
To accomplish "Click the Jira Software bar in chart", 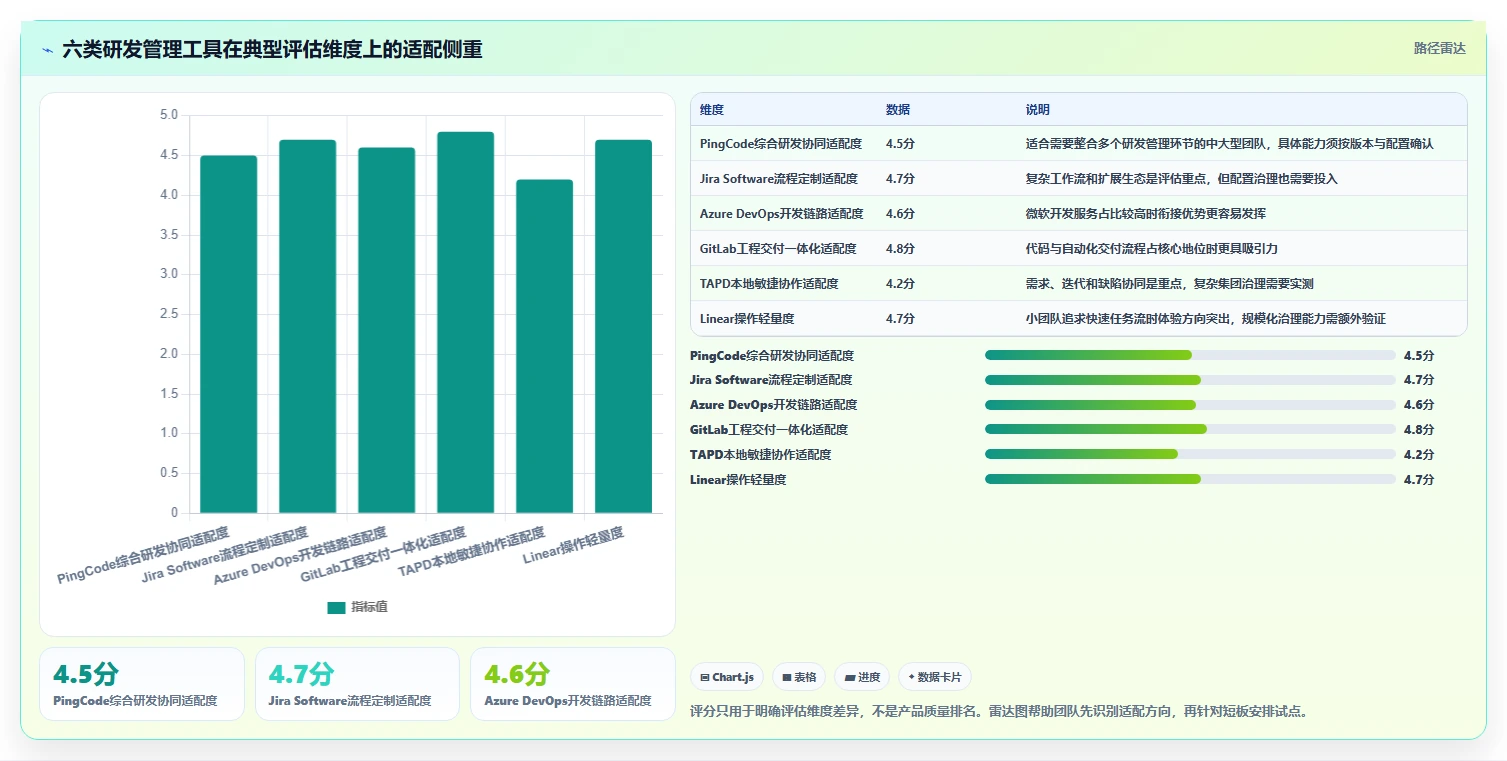I will (307, 326).
